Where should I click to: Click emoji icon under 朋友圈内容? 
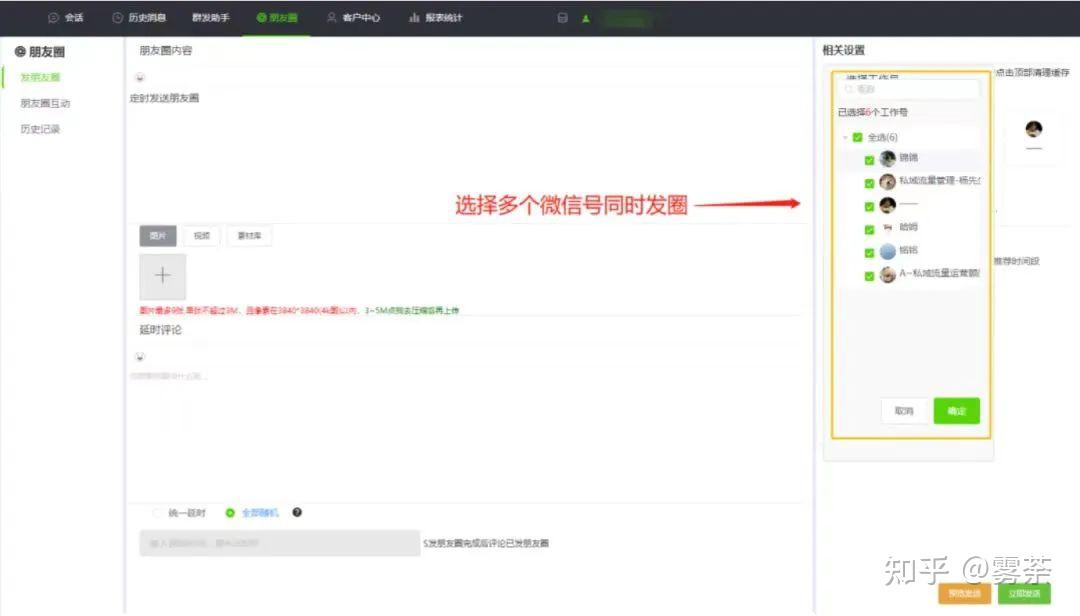[140, 77]
